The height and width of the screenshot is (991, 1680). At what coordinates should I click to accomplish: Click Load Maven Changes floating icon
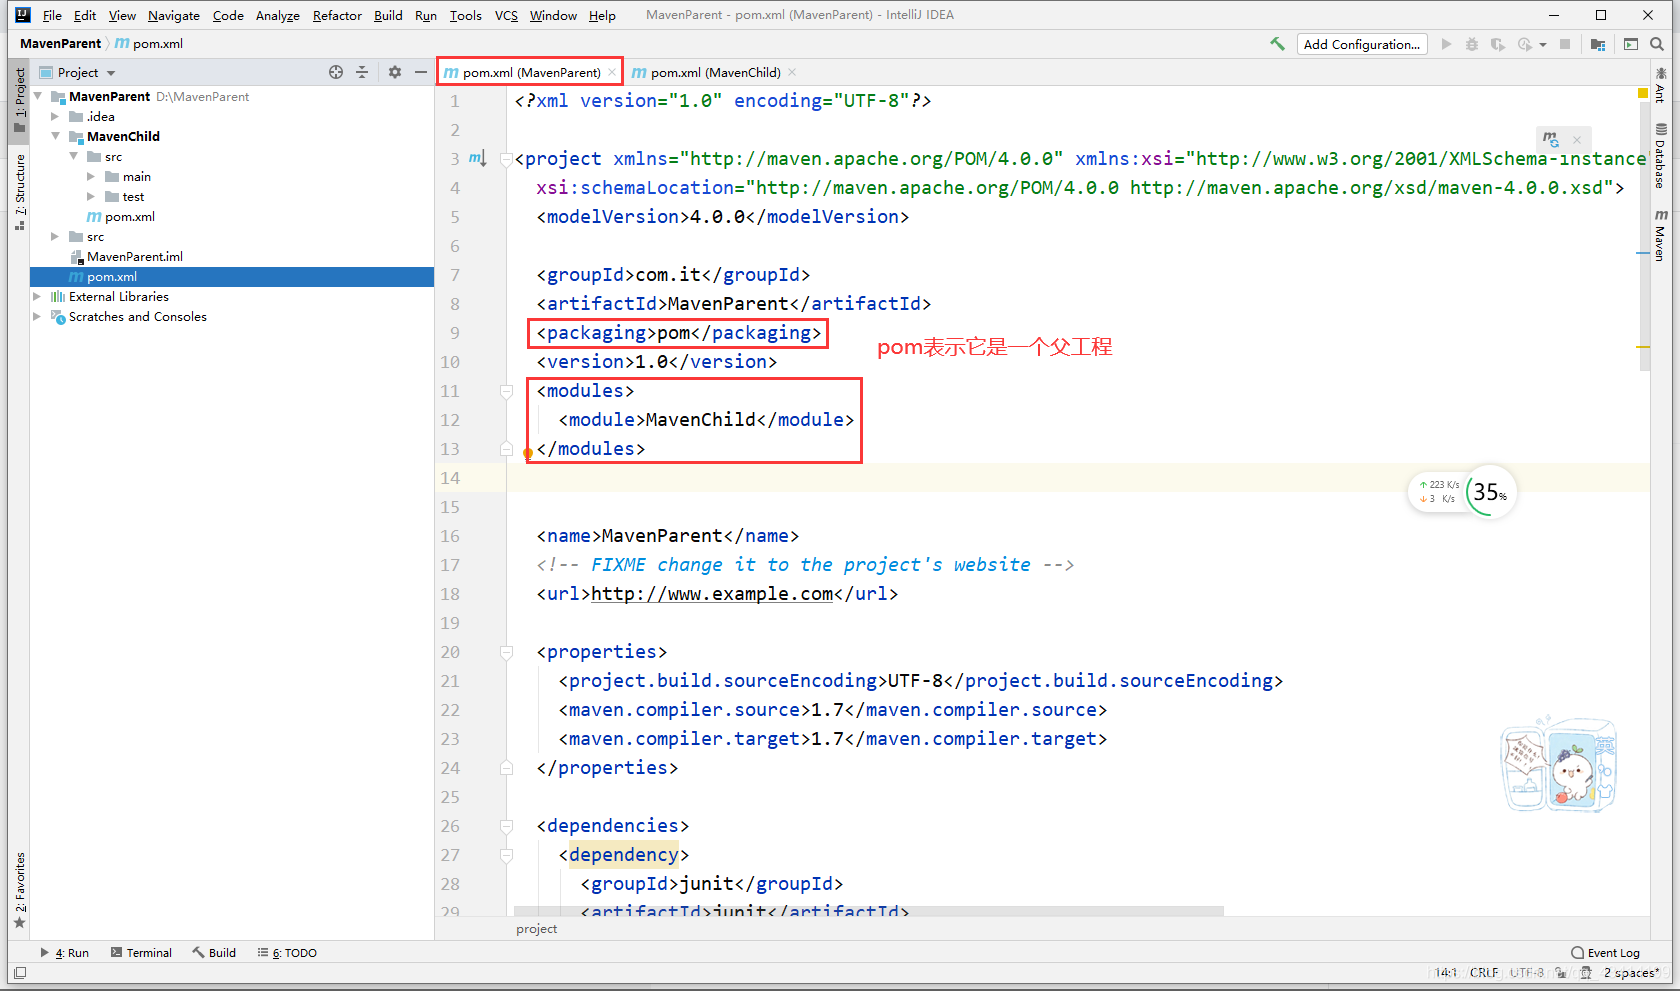pyautogui.click(x=1551, y=139)
